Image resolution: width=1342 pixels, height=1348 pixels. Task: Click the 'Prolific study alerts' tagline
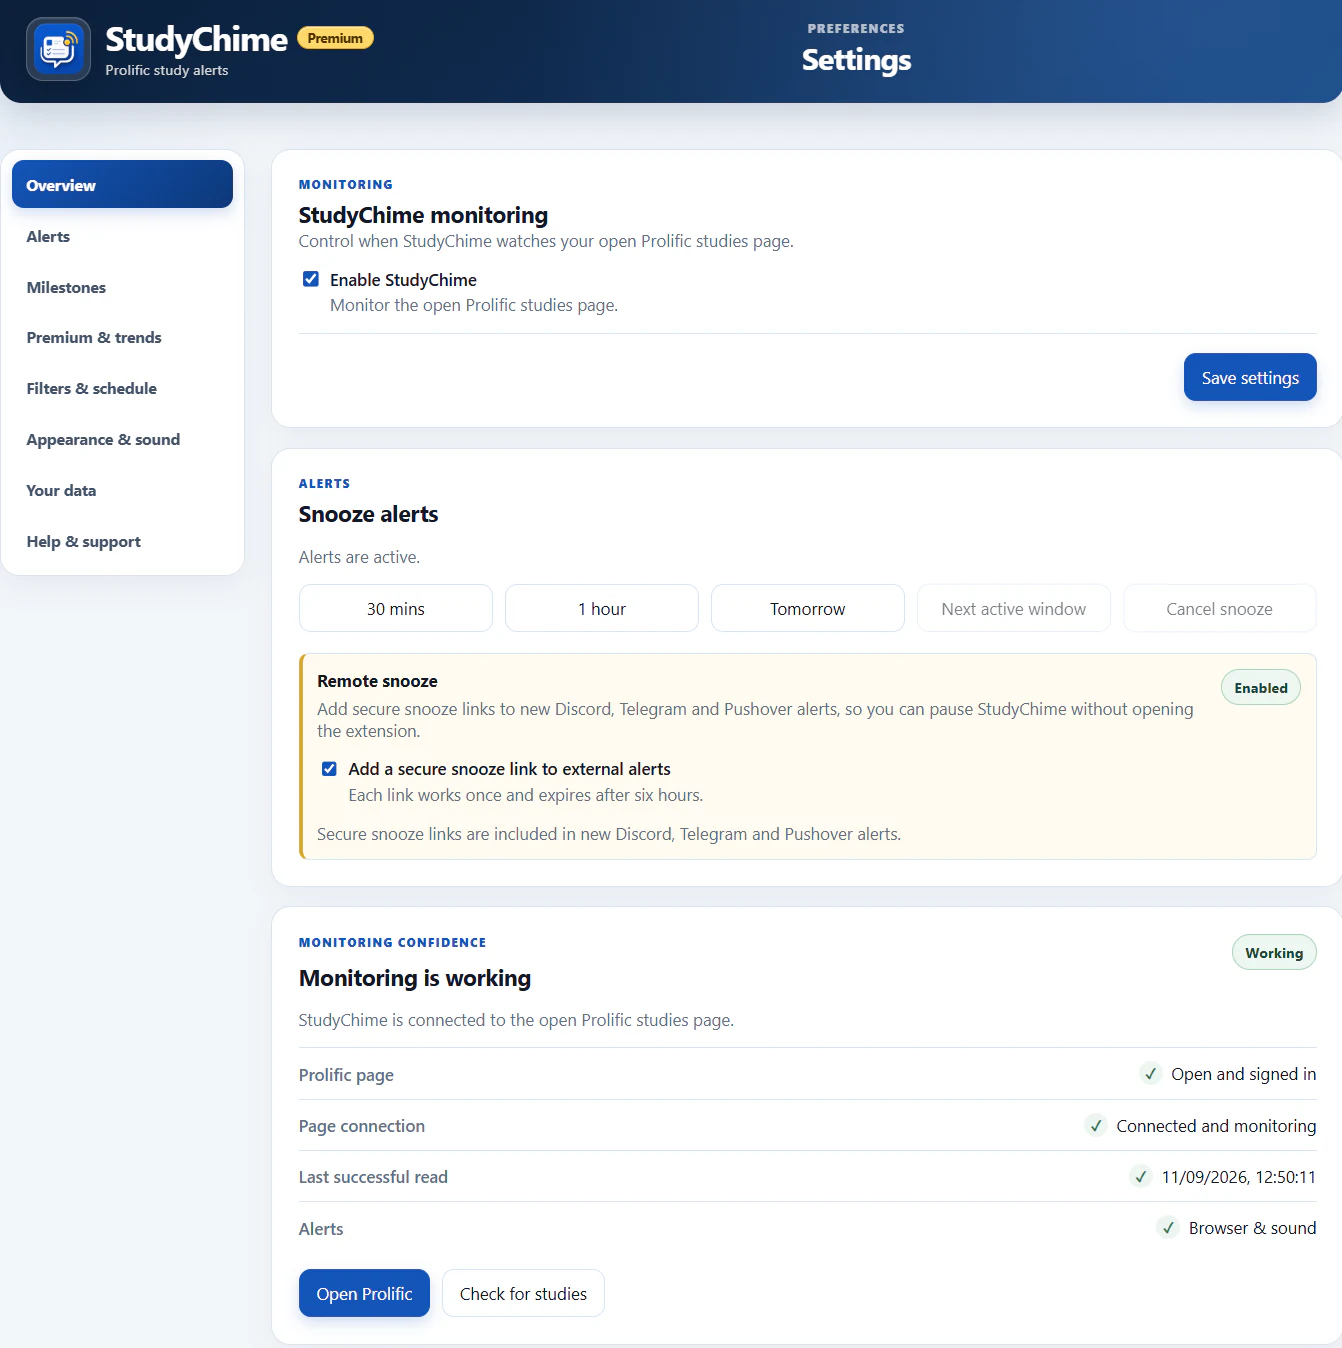click(167, 70)
